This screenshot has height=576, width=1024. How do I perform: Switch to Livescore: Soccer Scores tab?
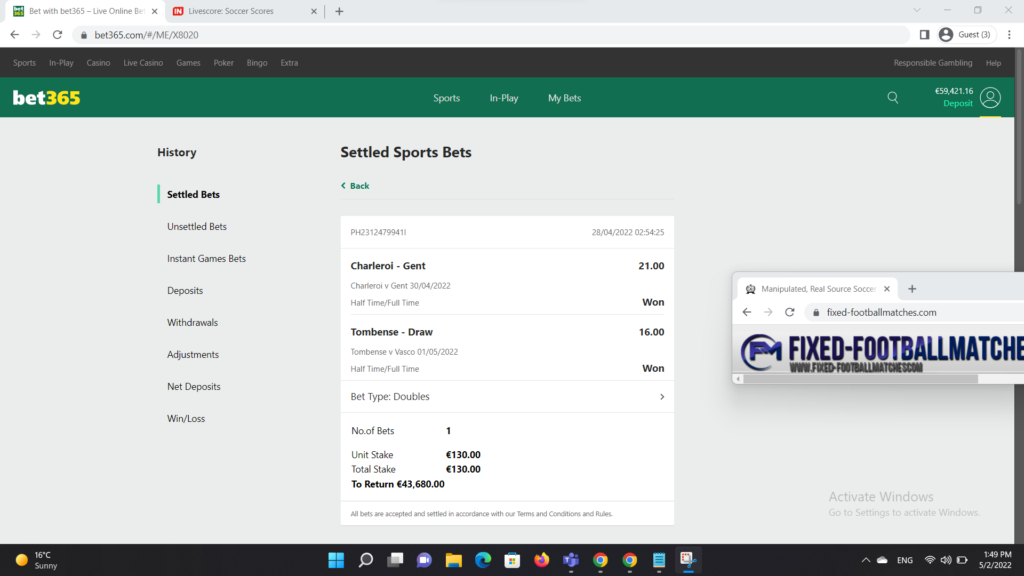(244, 11)
